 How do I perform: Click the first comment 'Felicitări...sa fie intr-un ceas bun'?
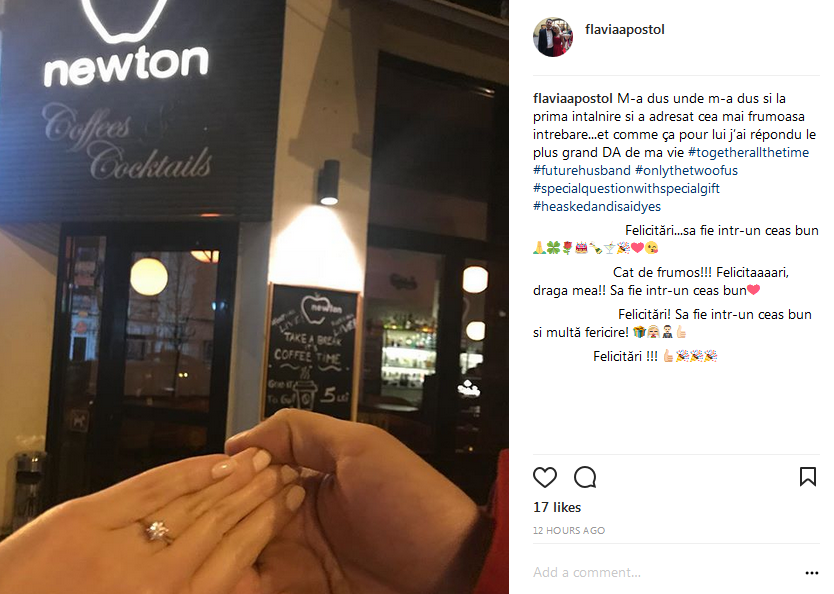[676, 239]
